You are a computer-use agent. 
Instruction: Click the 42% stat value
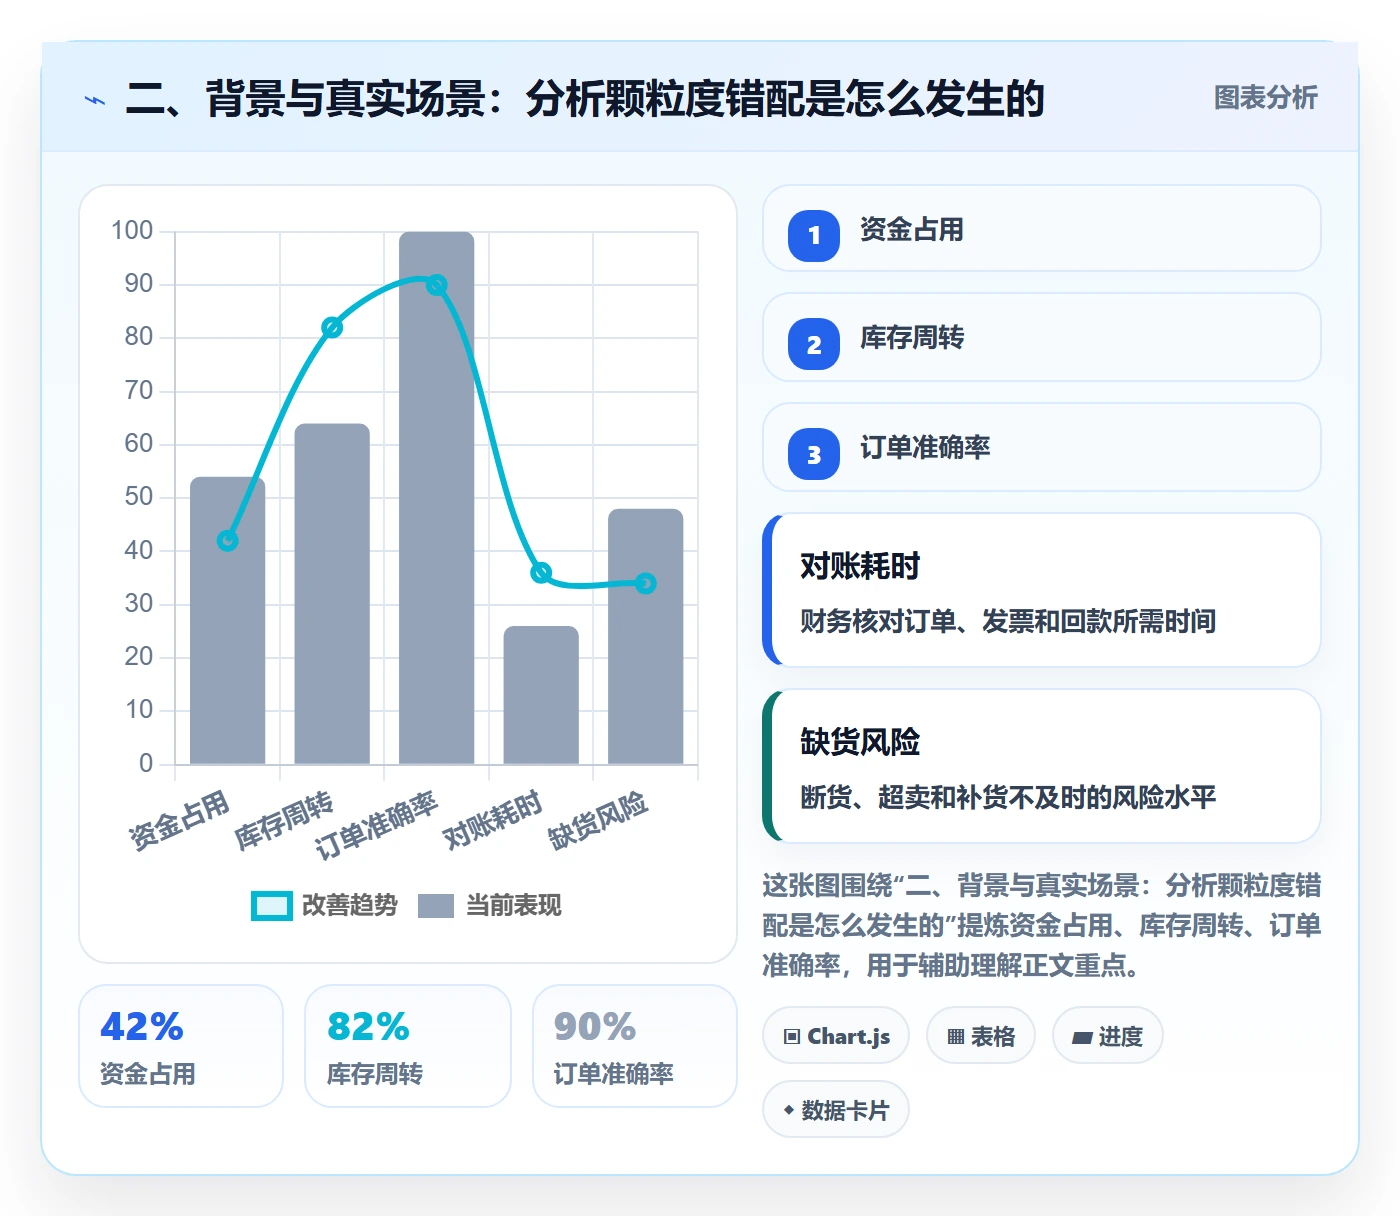pos(142,1027)
